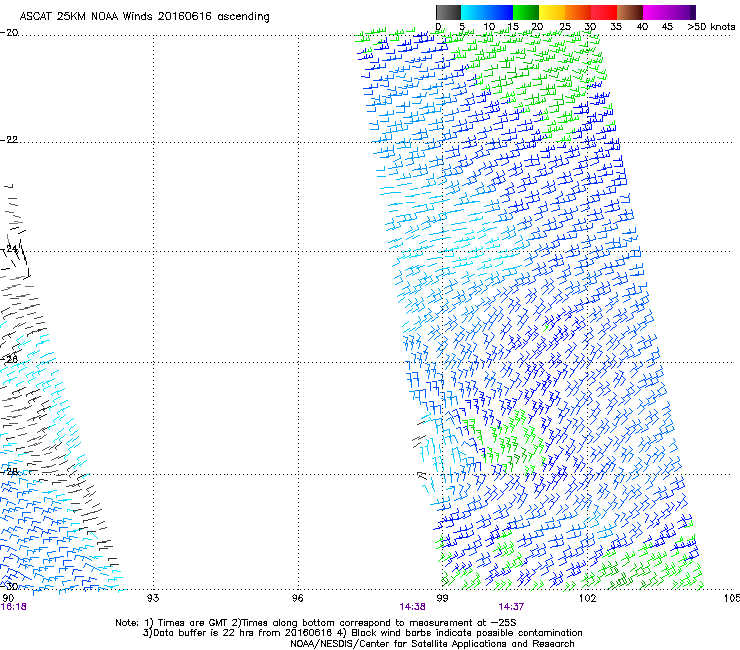The width and height of the screenshot is (740, 650).
Task: Click the '96' longitude axis label
Action: coord(297,598)
